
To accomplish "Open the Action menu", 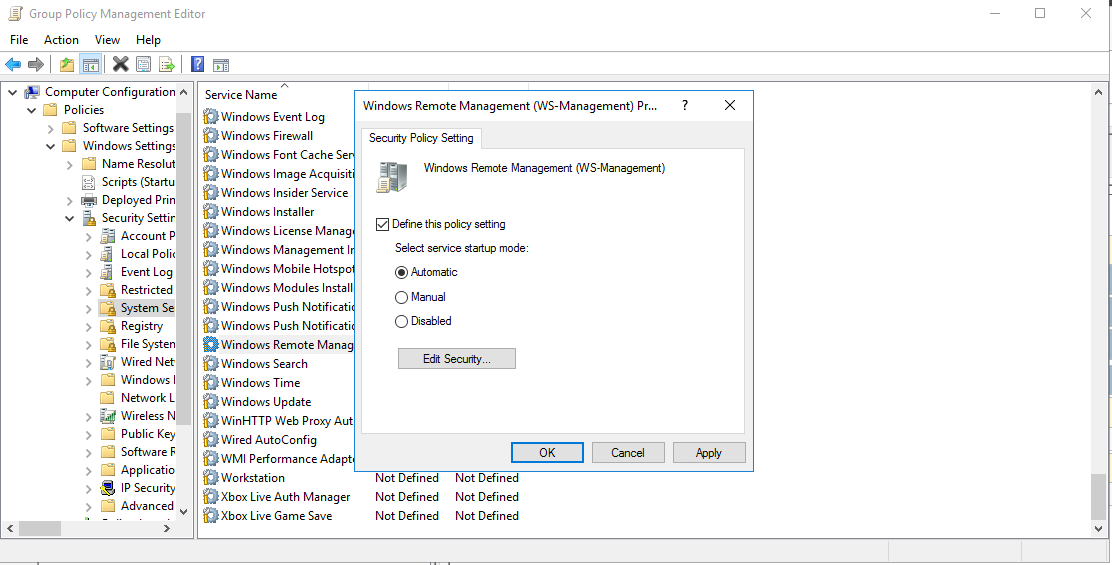I will pyautogui.click(x=61, y=40).
